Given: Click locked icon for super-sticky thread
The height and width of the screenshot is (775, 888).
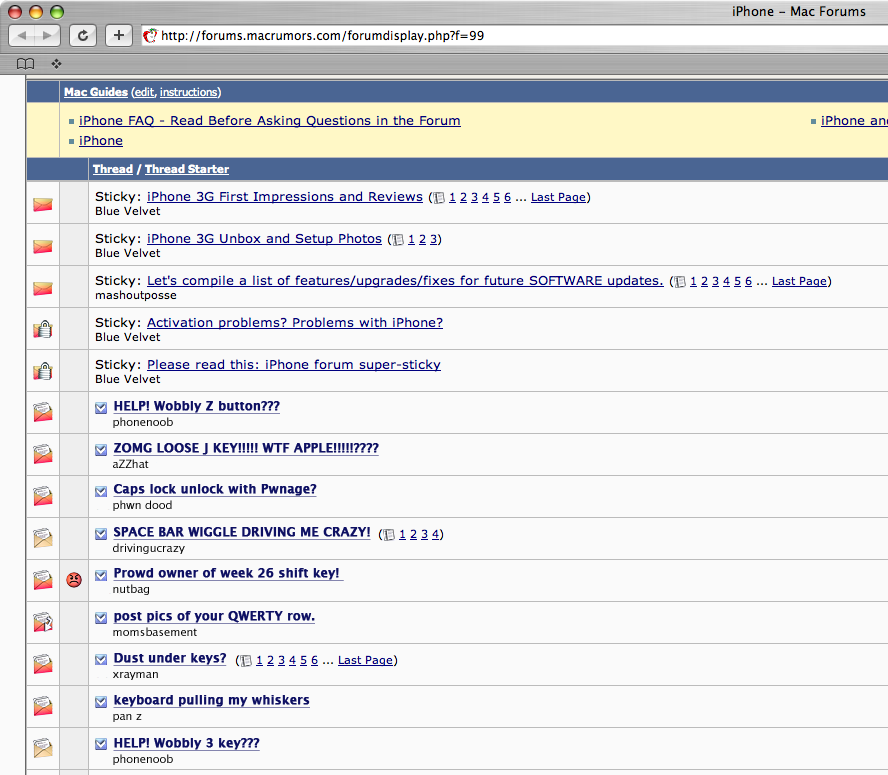Looking at the screenshot, I should click(42, 371).
